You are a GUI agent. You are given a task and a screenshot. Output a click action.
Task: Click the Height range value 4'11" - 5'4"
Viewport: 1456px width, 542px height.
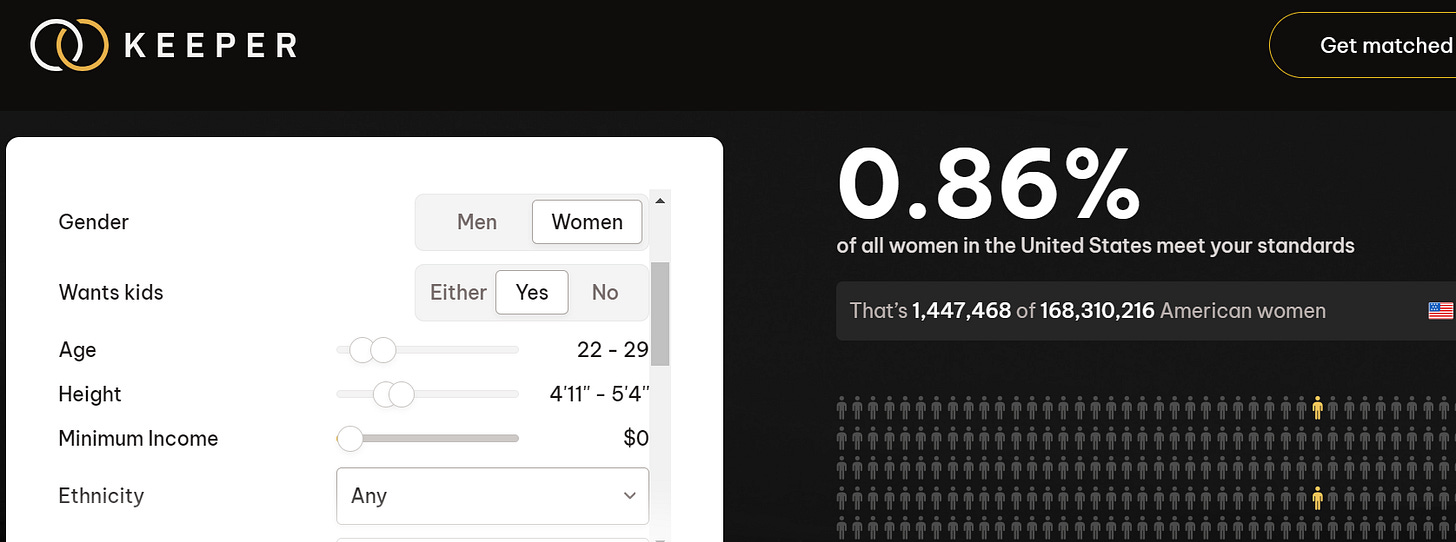600,394
